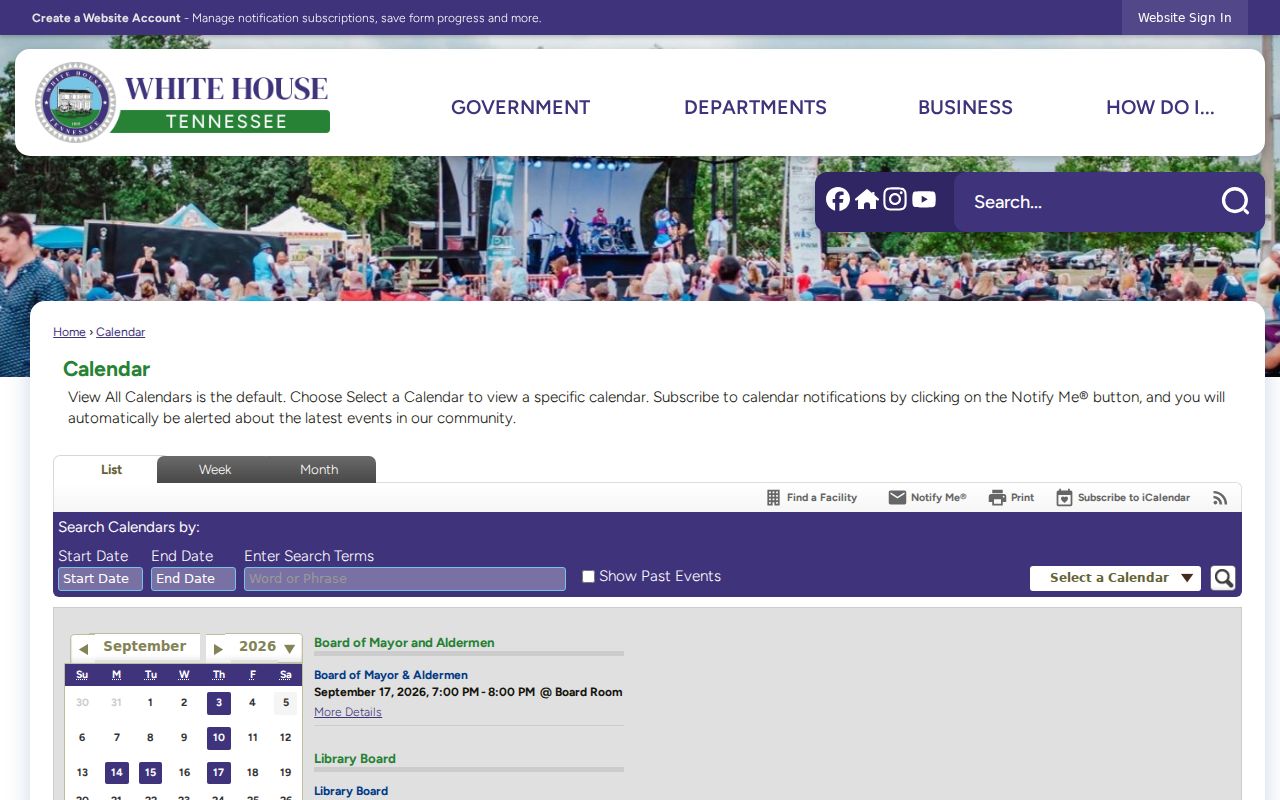Select September 10 in the mini calendar
The height and width of the screenshot is (800, 1280).
tap(219, 738)
